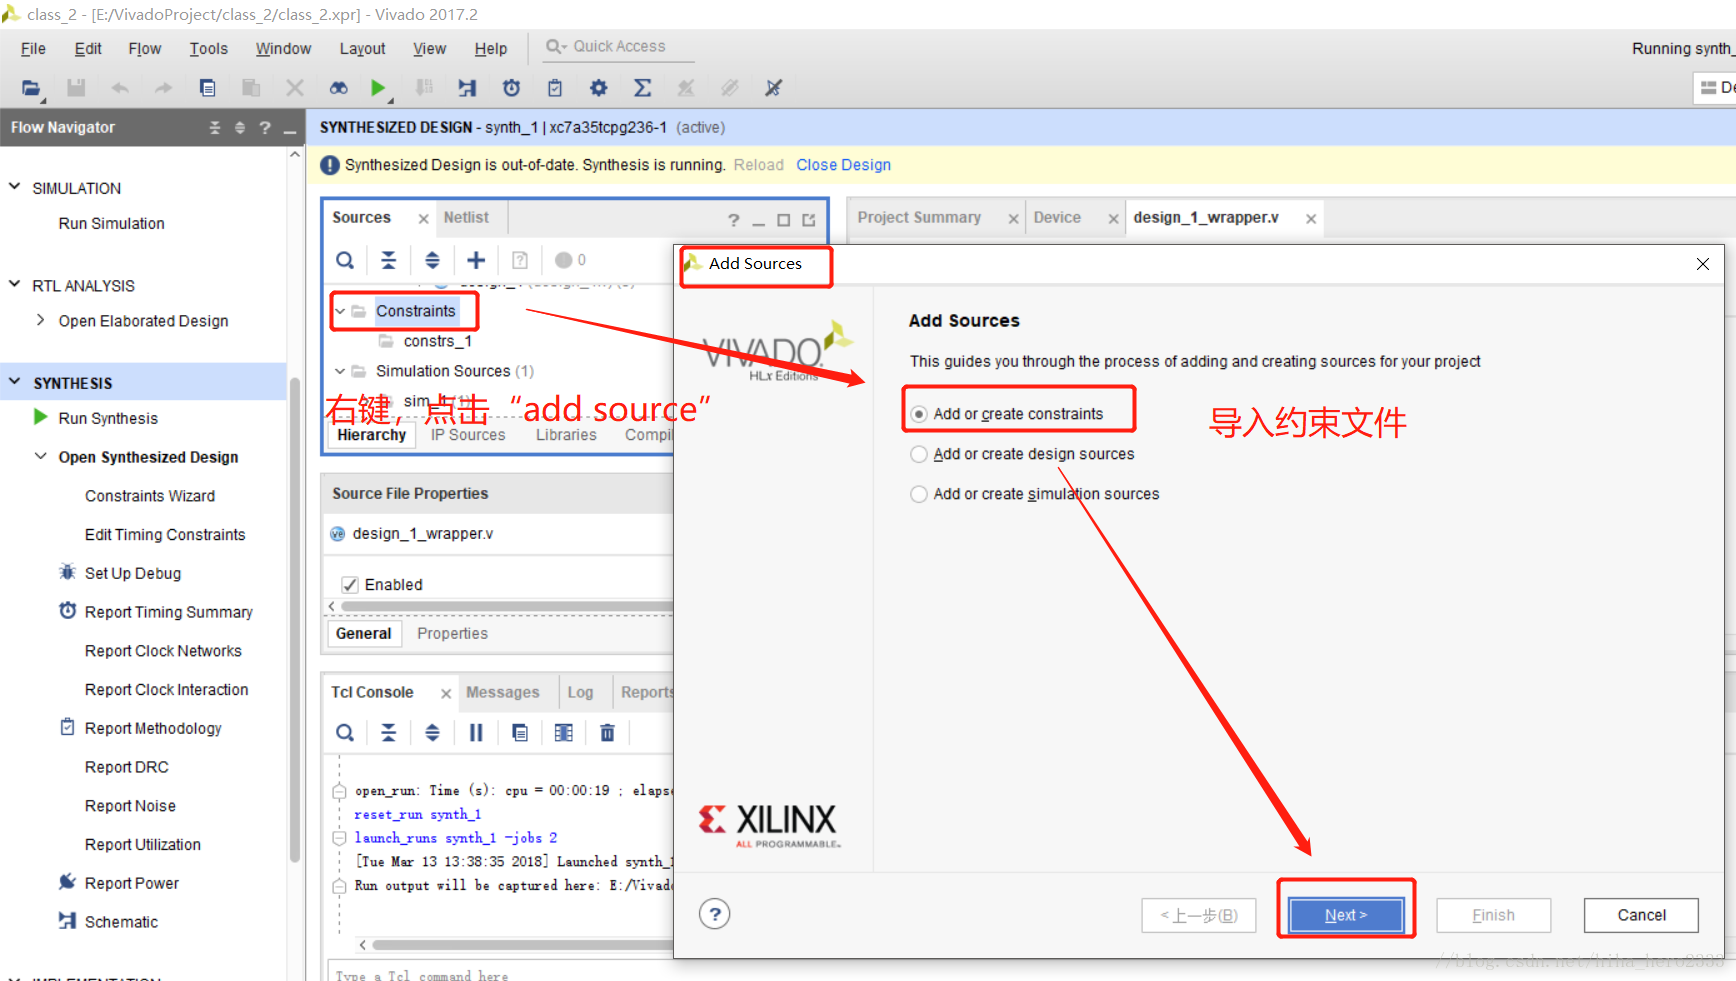Select constrs_1 in the Sources tree
This screenshot has height=981, width=1736.
pyautogui.click(x=437, y=341)
